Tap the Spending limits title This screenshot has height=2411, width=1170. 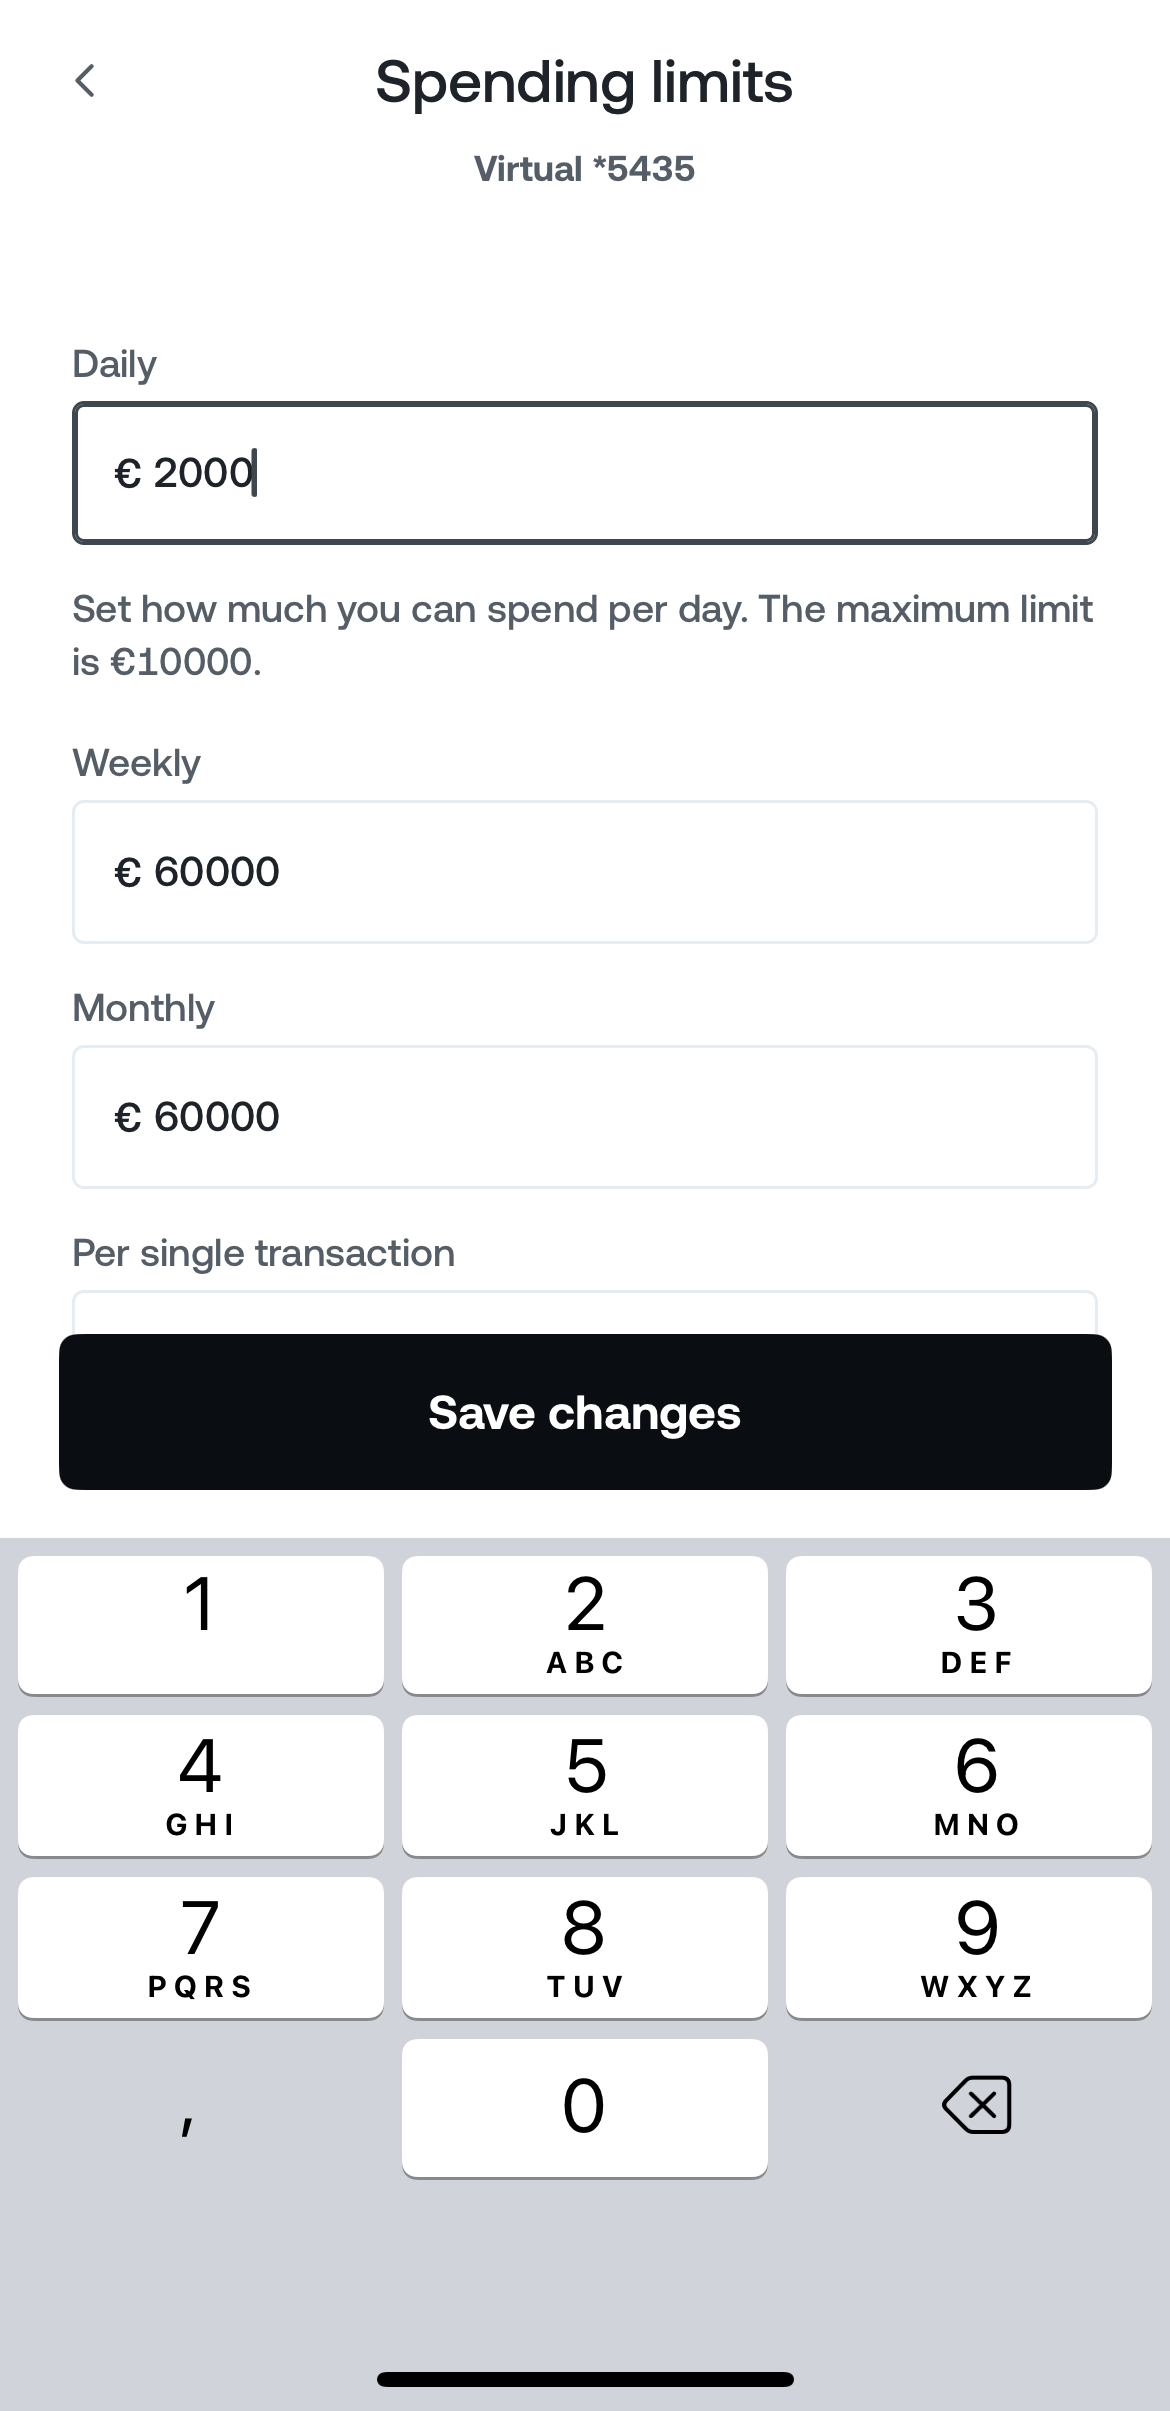point(584,82)
